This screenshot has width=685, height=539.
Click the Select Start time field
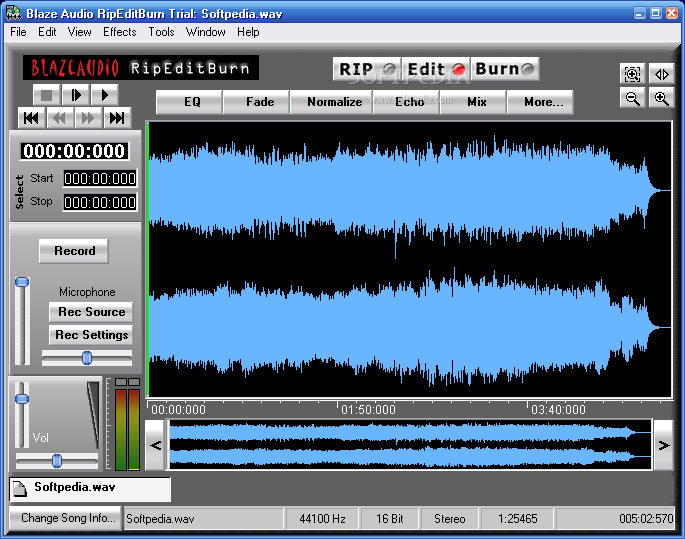click(x=100, y=179)
